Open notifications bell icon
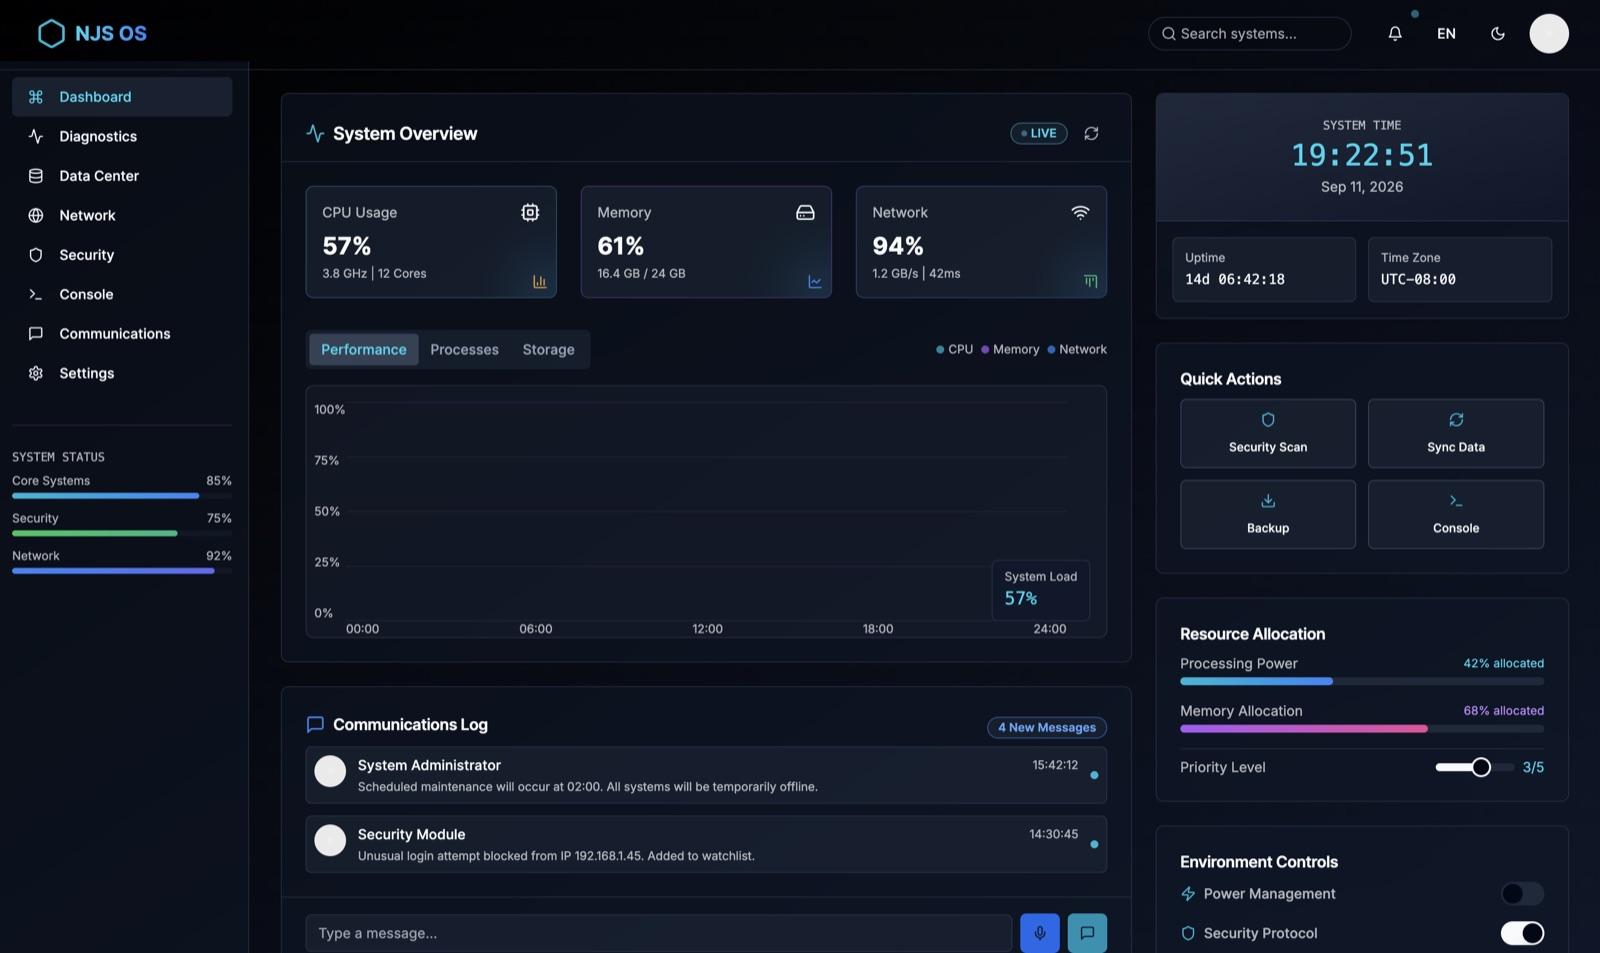The image size is (1600, 953). click(1395, 34)
